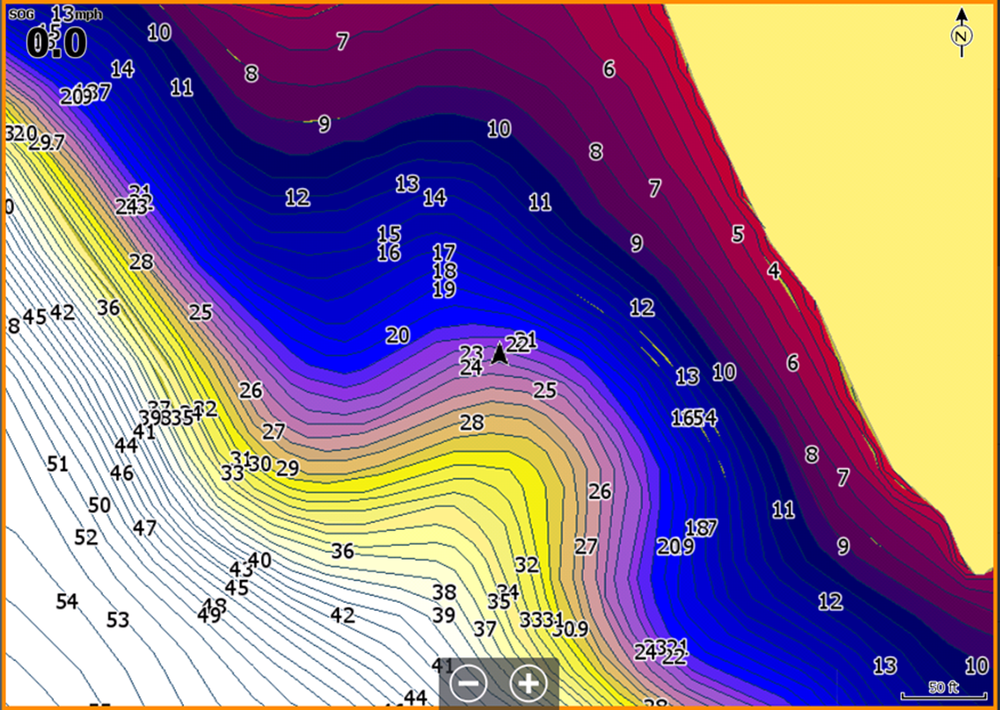
Task: Zoom in with the plus button
Action: pyautogui.click(x=529, y=684)
